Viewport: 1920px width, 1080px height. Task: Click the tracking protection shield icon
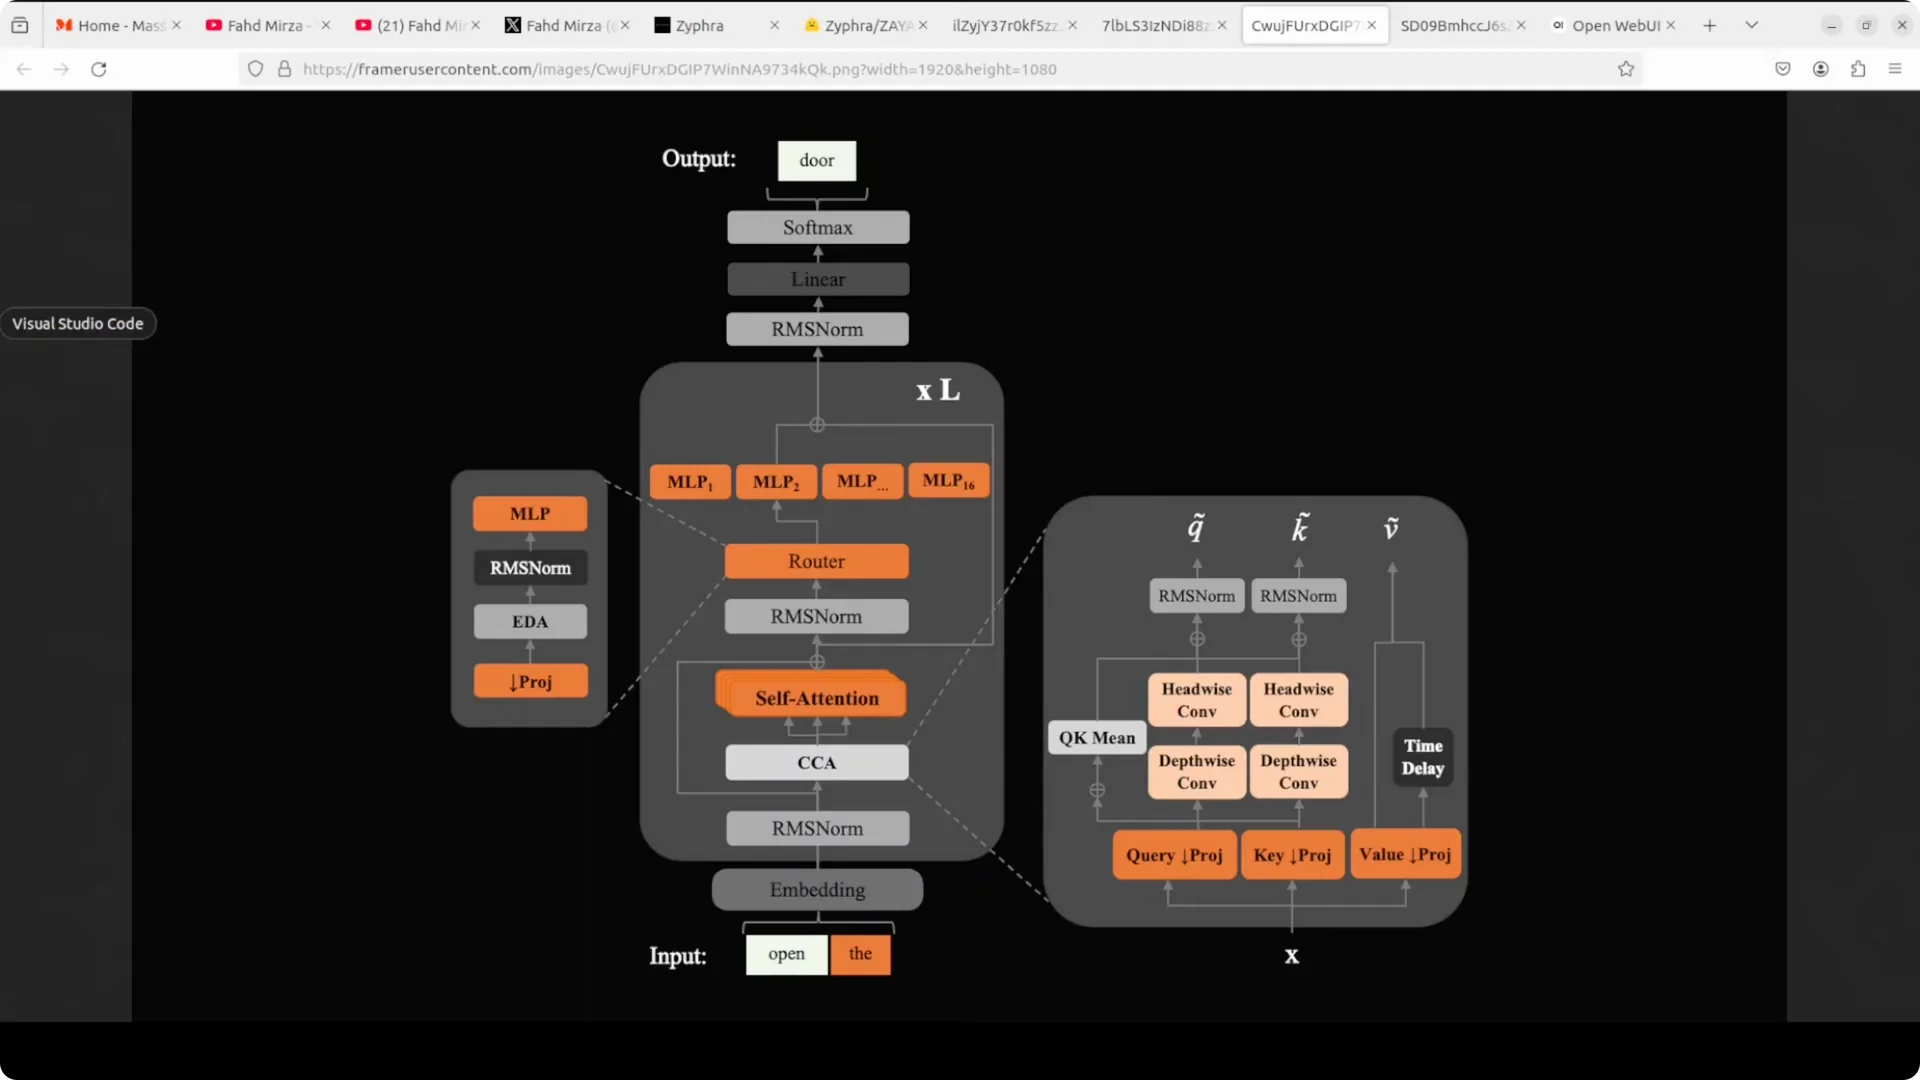(256, 69)
